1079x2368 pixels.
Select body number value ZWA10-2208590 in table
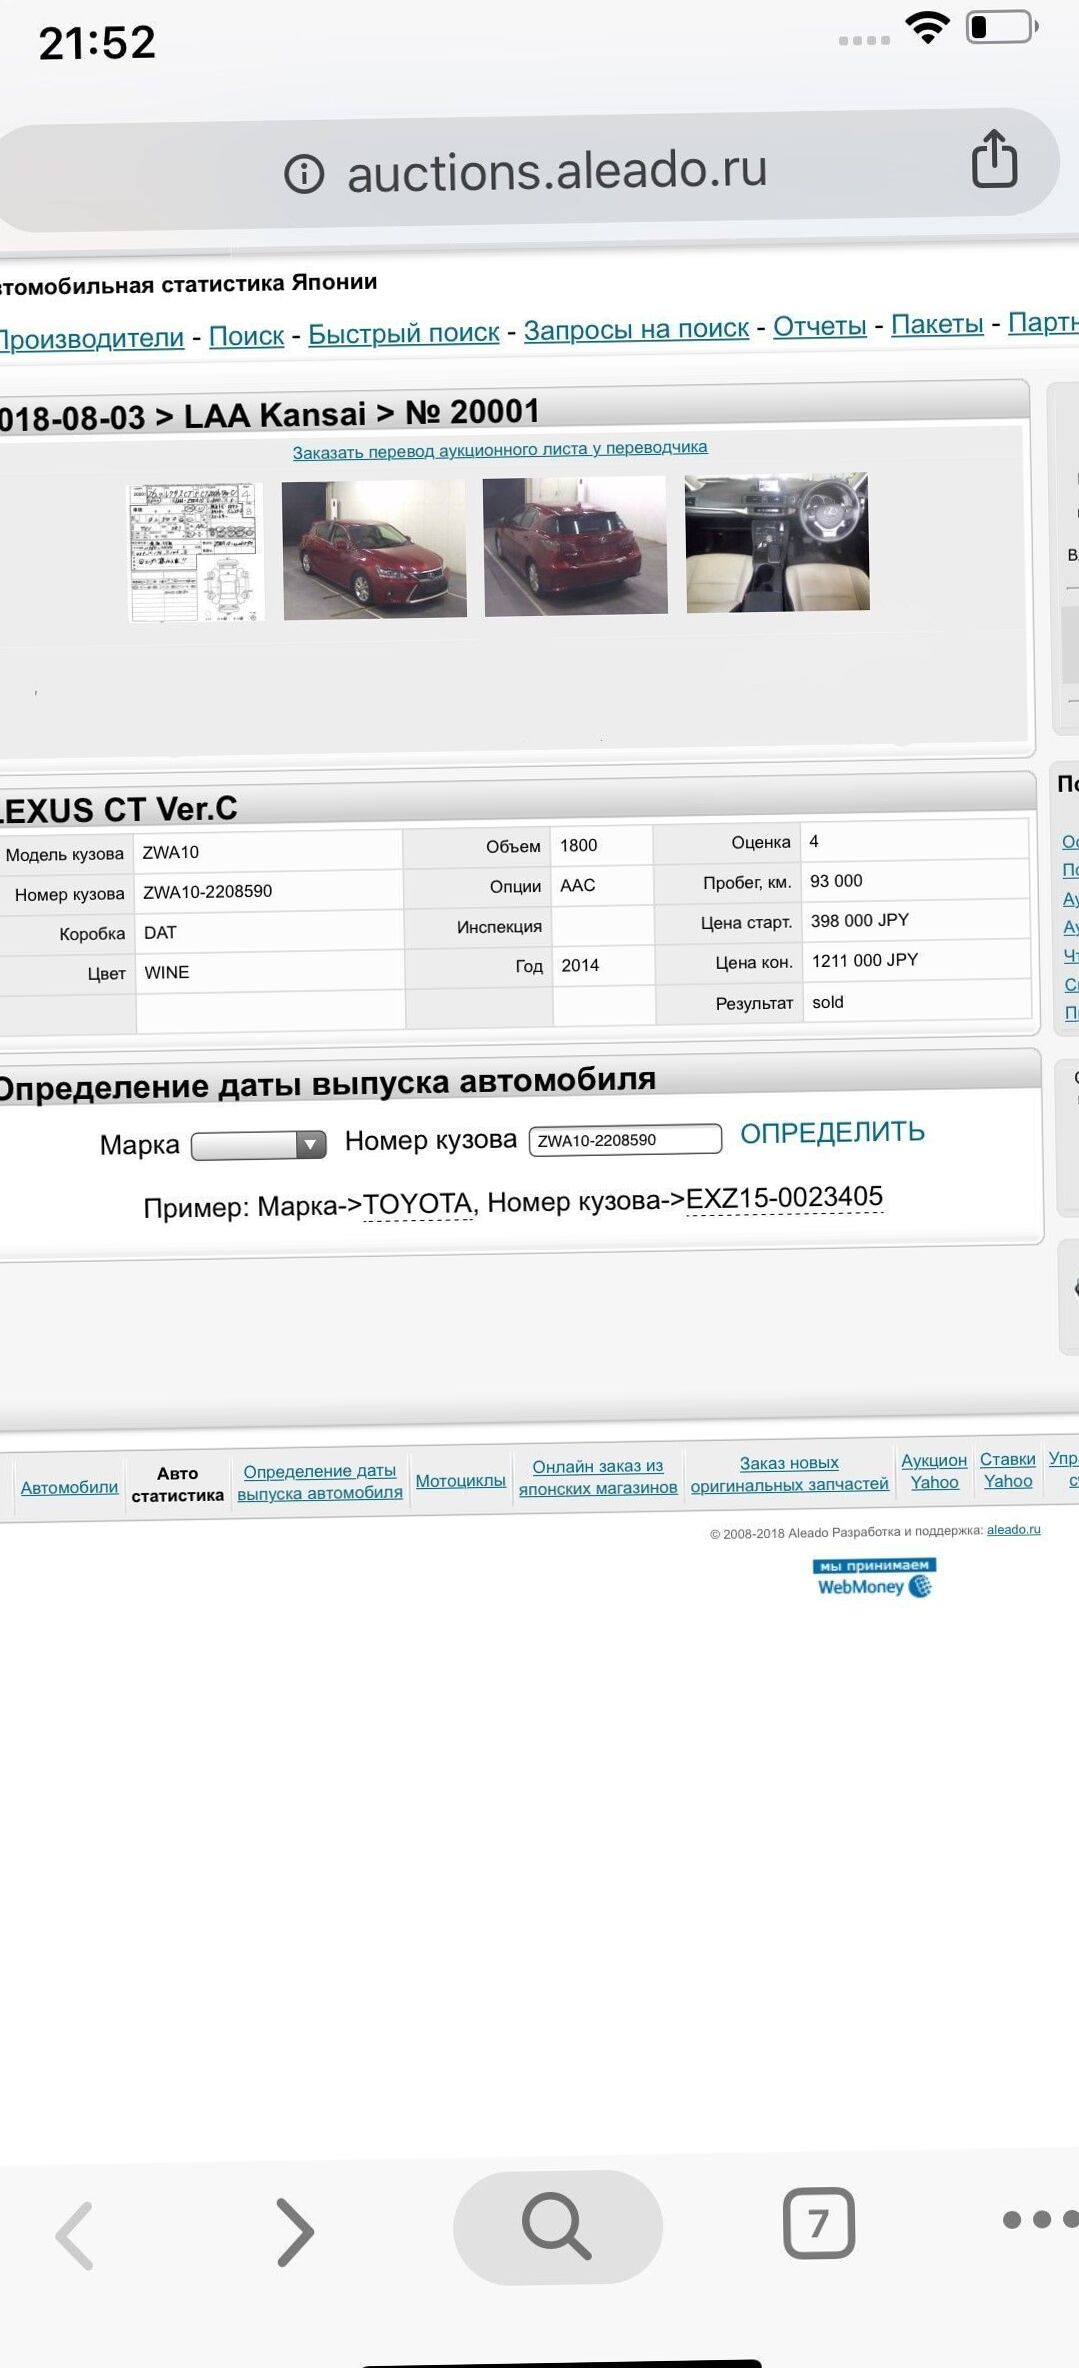(207, 891)
